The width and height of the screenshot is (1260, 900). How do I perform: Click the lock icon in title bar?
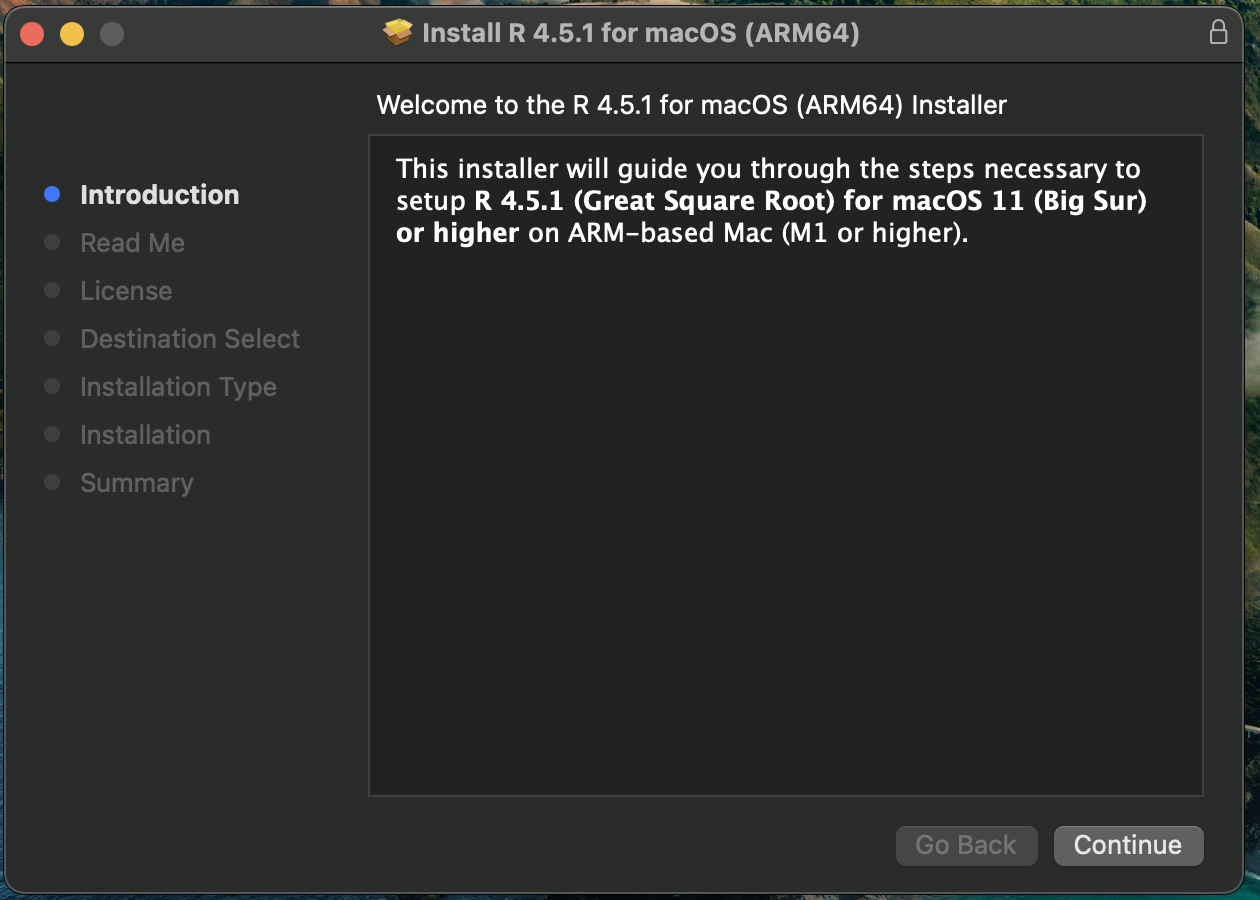[1218, 32]
